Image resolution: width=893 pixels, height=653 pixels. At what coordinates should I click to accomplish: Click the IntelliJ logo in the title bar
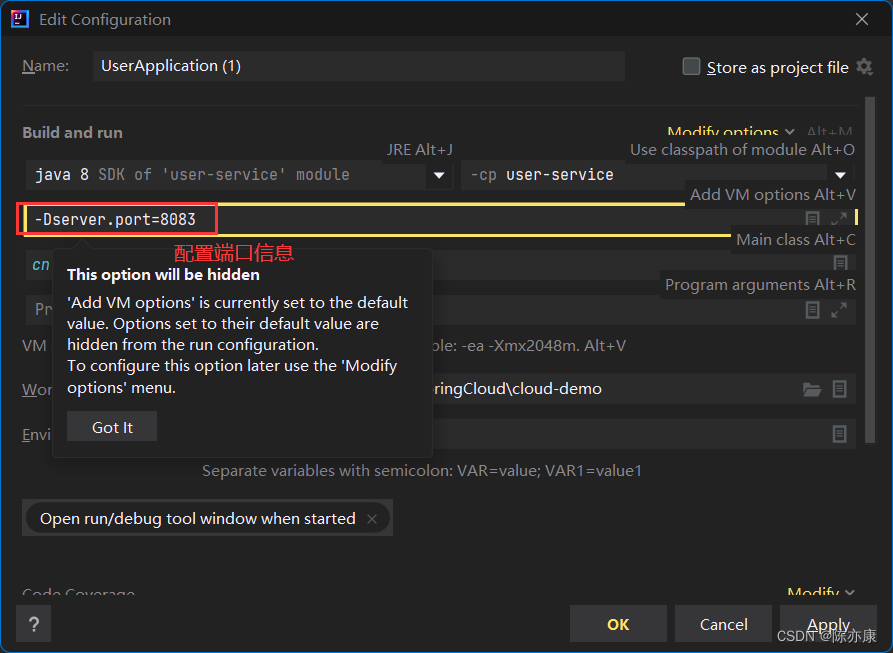click(19, 19)
